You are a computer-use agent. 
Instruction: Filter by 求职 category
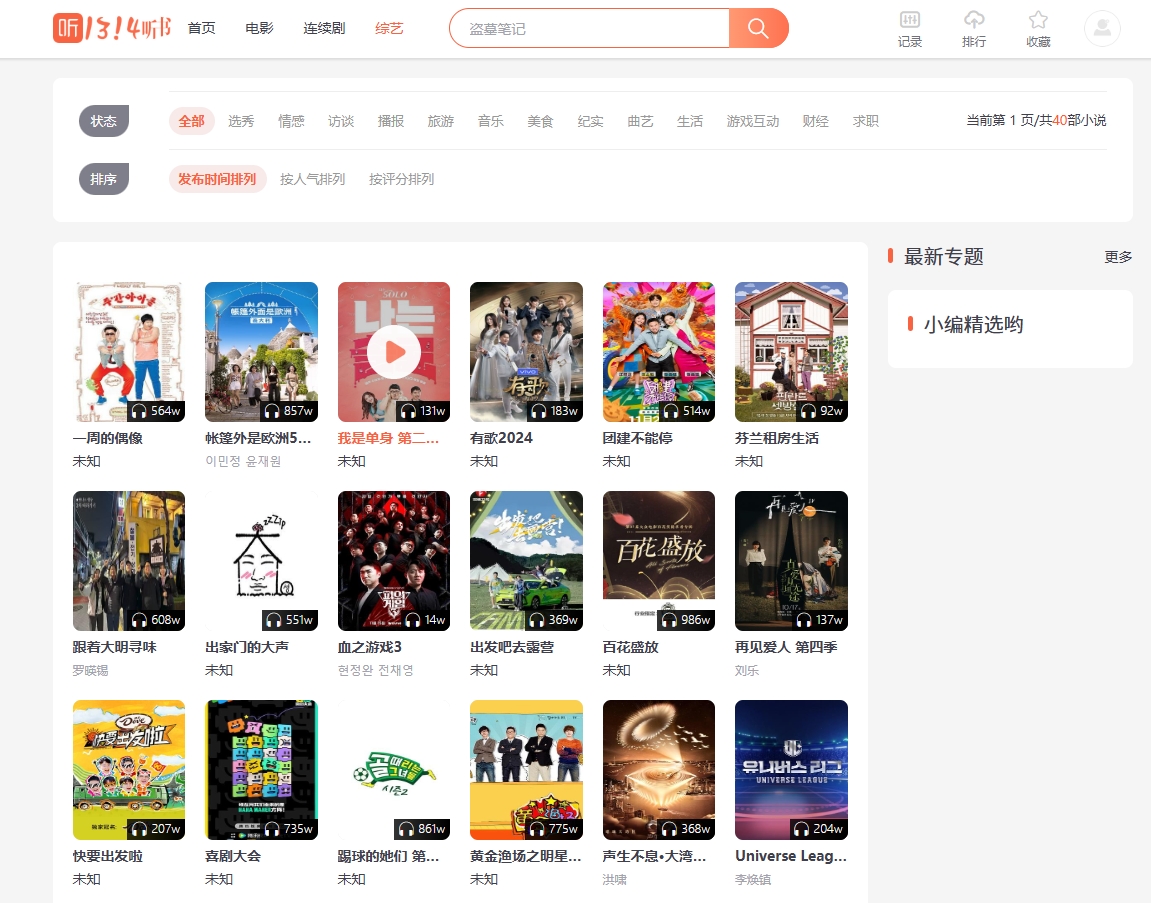[865, 121]
